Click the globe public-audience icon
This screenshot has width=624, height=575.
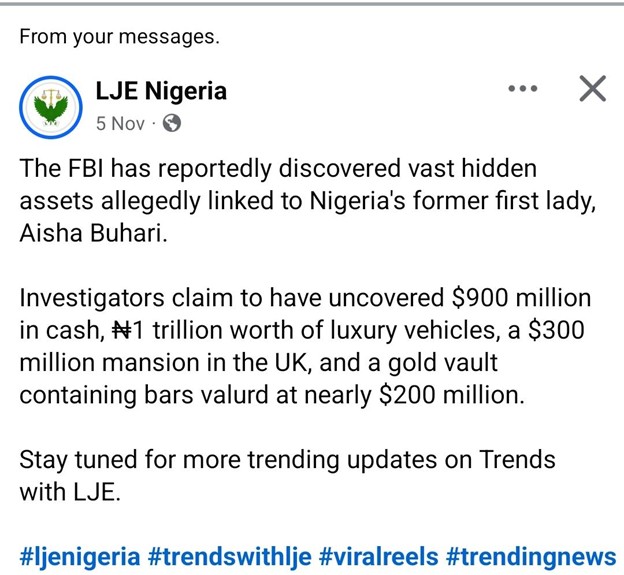[x=172, y=124]
